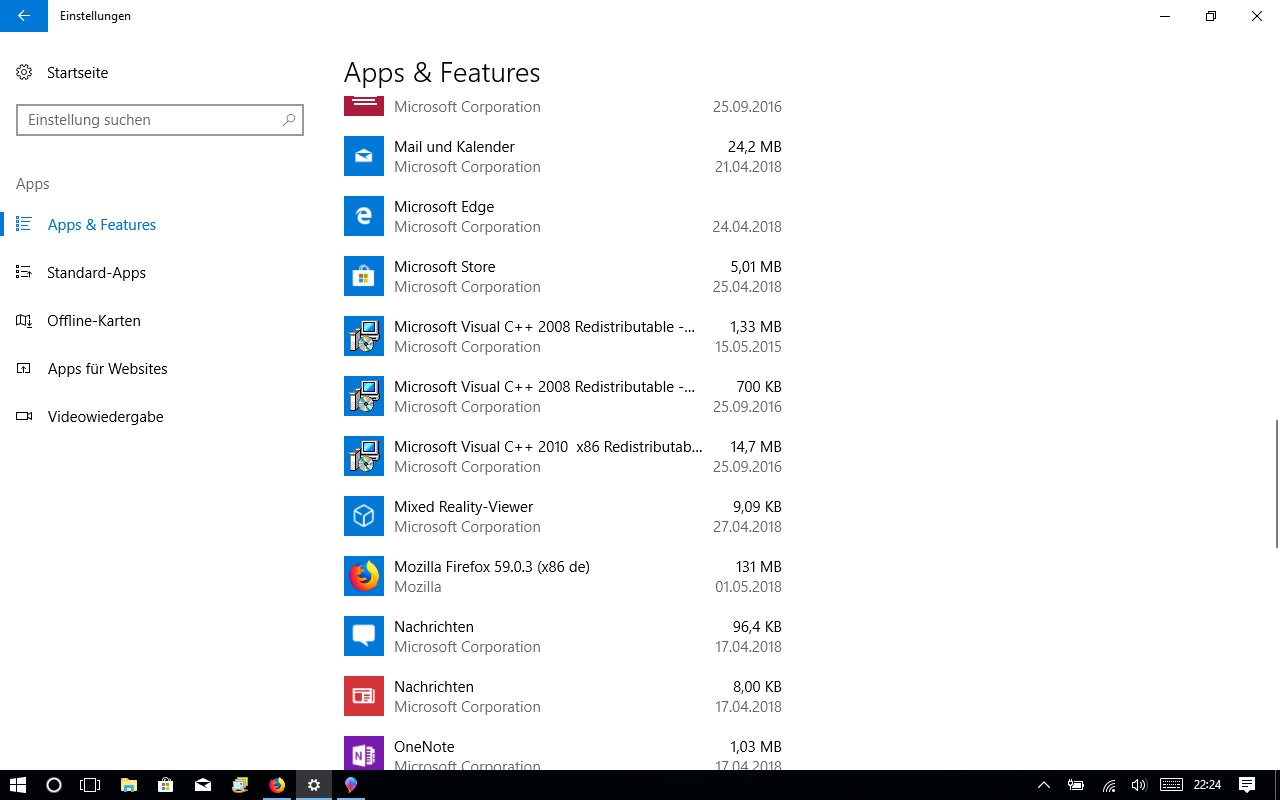This screenshot has height=800, width=1280.
Task: Select red Nachrichten icon with 8,00 KB
Action: pyautogui.click(x=364, y=696)
